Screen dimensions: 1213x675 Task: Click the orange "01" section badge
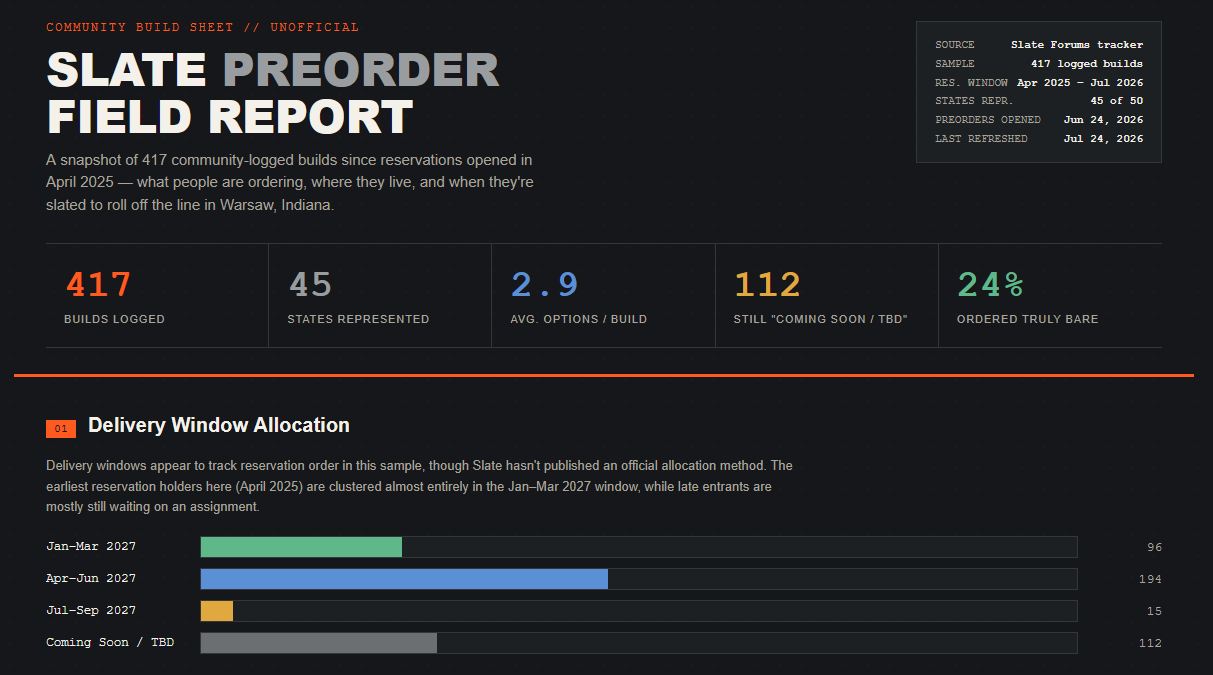coord(61,429)
